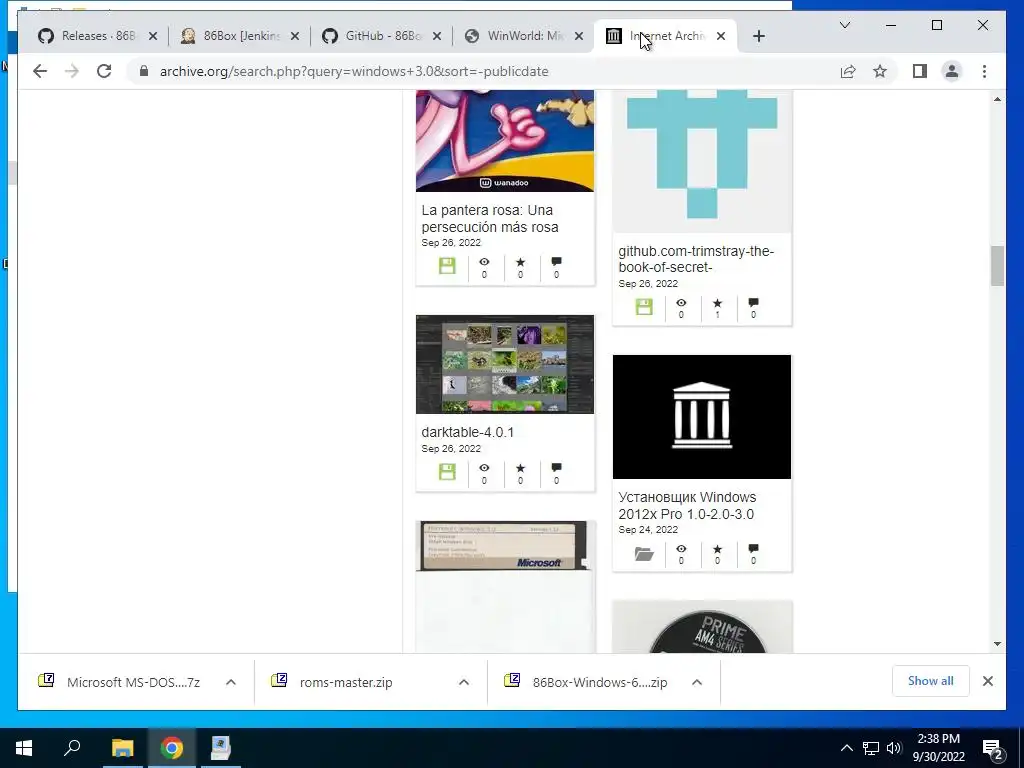Click the share page icon in address bar

(848, 71)
